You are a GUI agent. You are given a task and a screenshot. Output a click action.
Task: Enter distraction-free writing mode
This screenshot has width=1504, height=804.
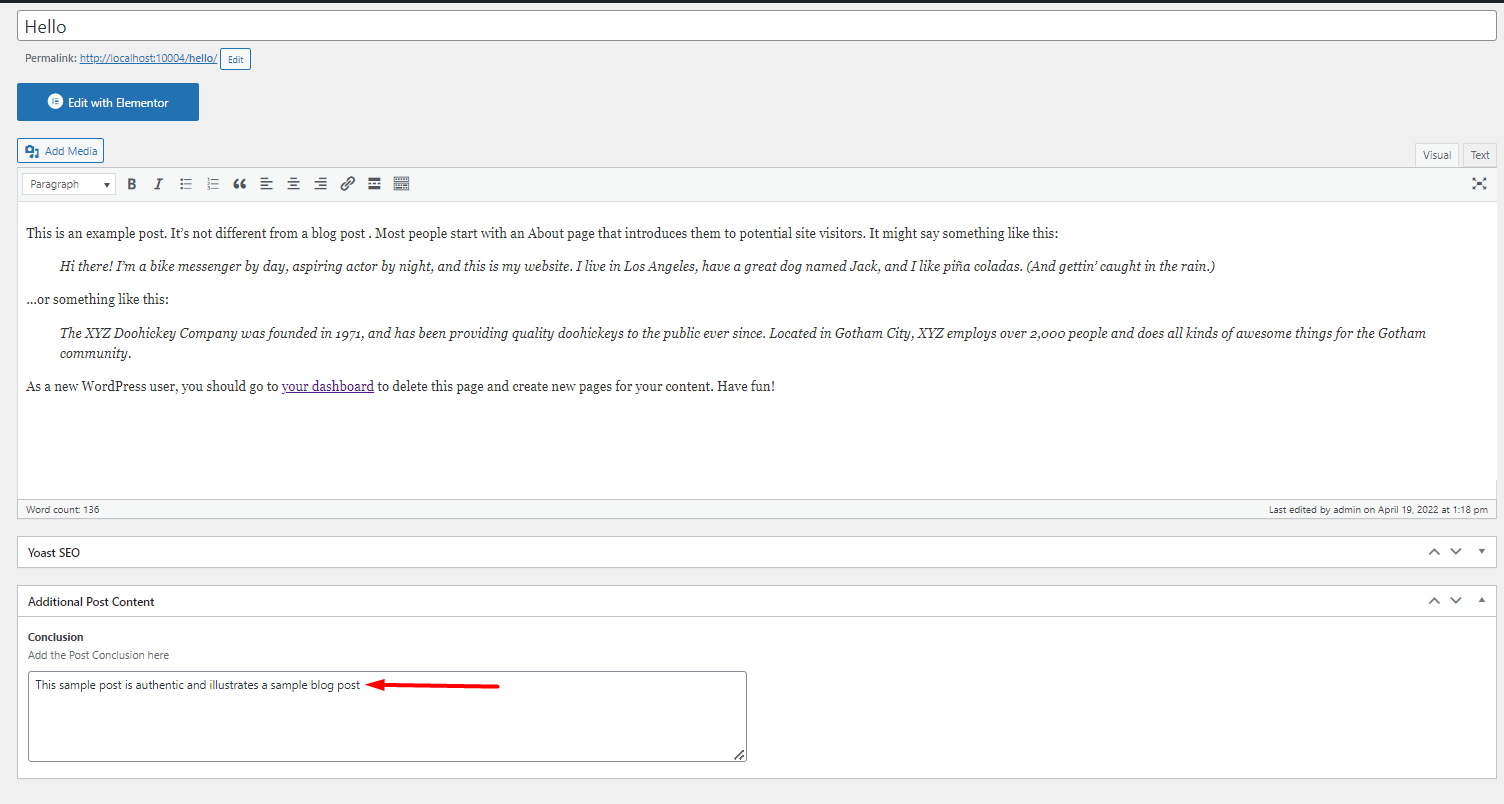click(x=1479, y=183)
